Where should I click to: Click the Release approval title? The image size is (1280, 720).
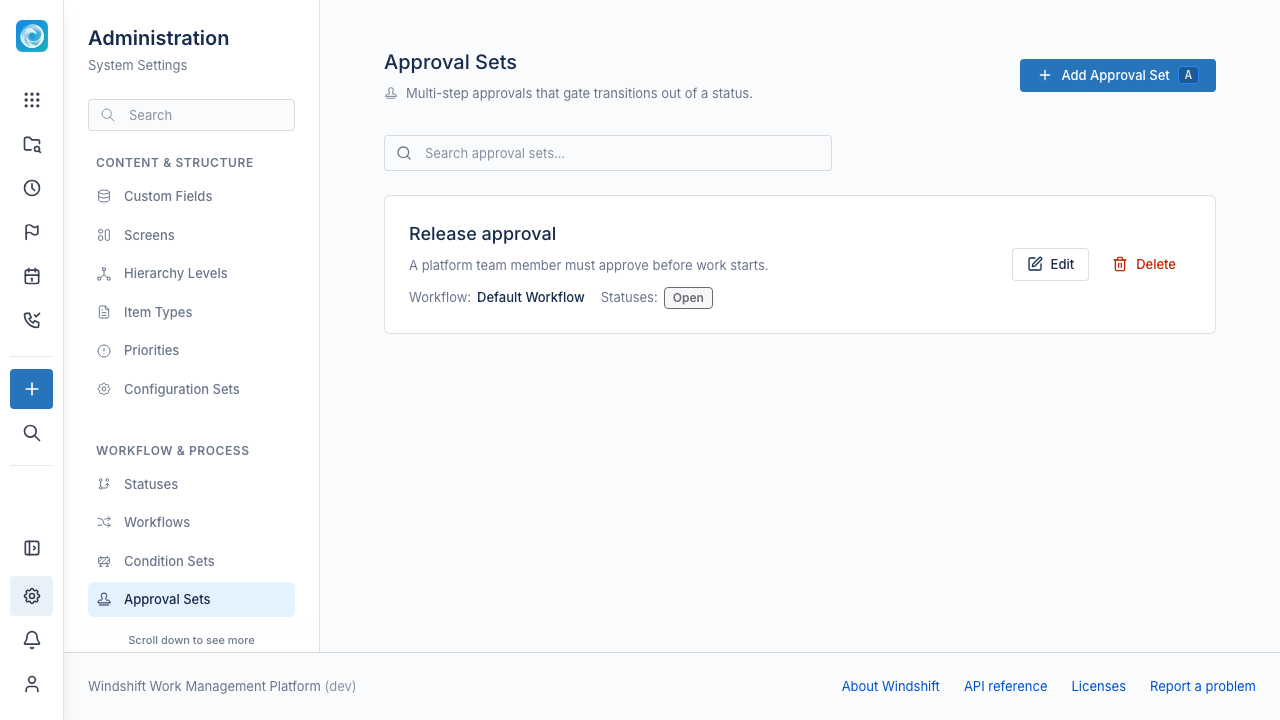point(482,234)
